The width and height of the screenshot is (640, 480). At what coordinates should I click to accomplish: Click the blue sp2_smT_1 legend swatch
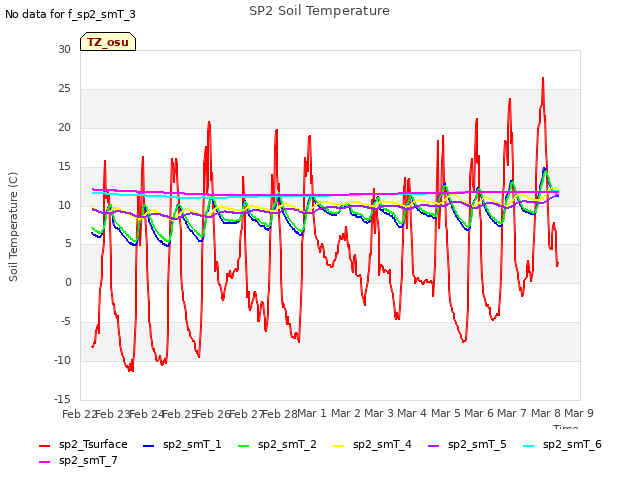[149, 446]
